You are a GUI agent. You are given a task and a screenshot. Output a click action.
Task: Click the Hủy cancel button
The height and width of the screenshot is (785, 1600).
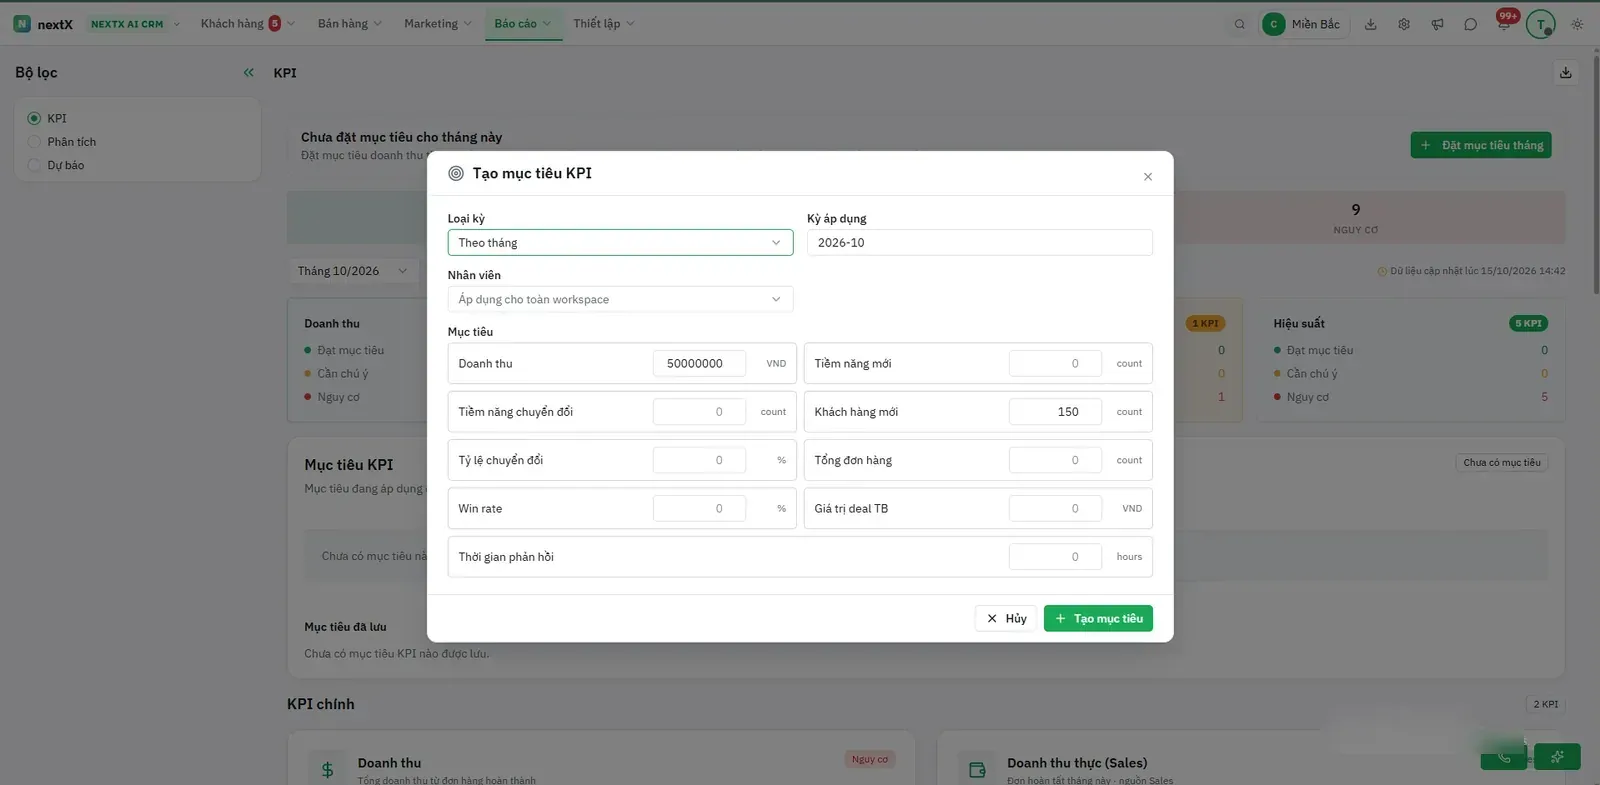click(x=1005, y=618)
